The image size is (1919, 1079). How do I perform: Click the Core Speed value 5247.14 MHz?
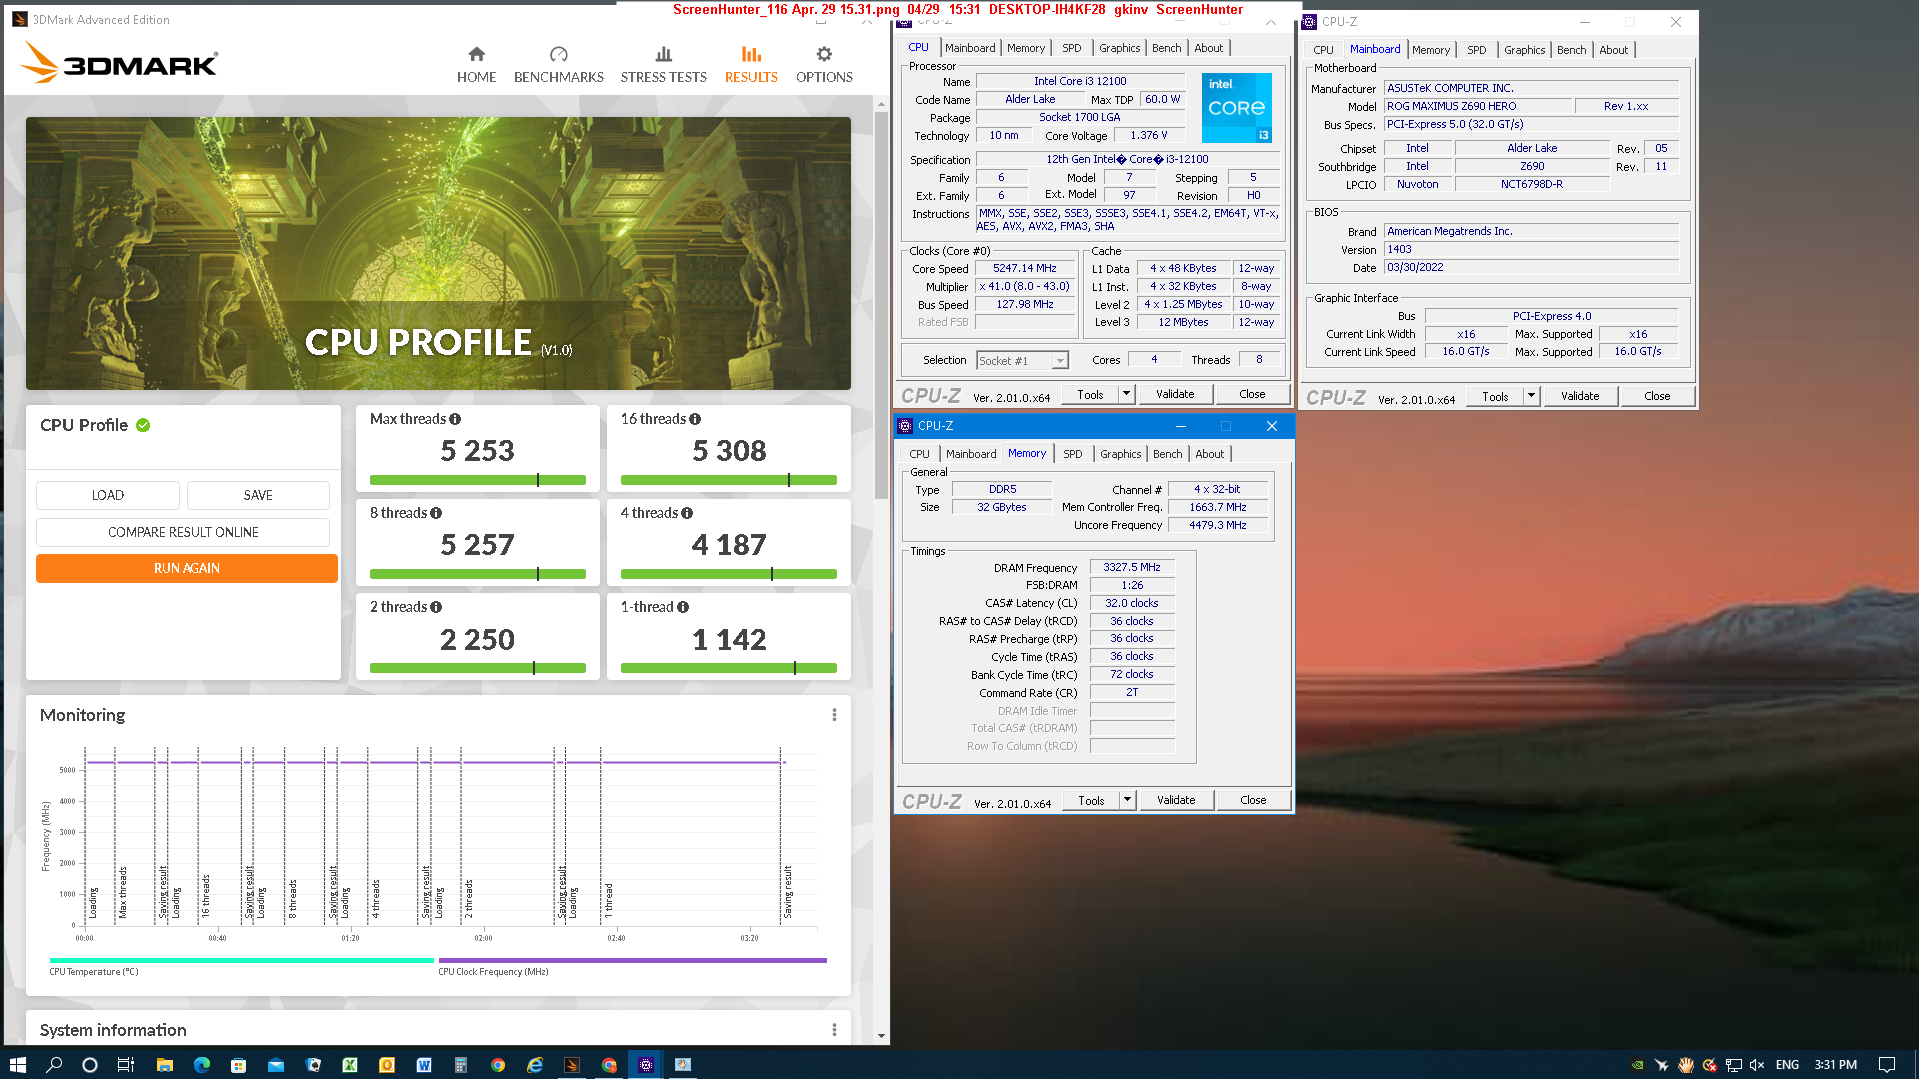1024,269
